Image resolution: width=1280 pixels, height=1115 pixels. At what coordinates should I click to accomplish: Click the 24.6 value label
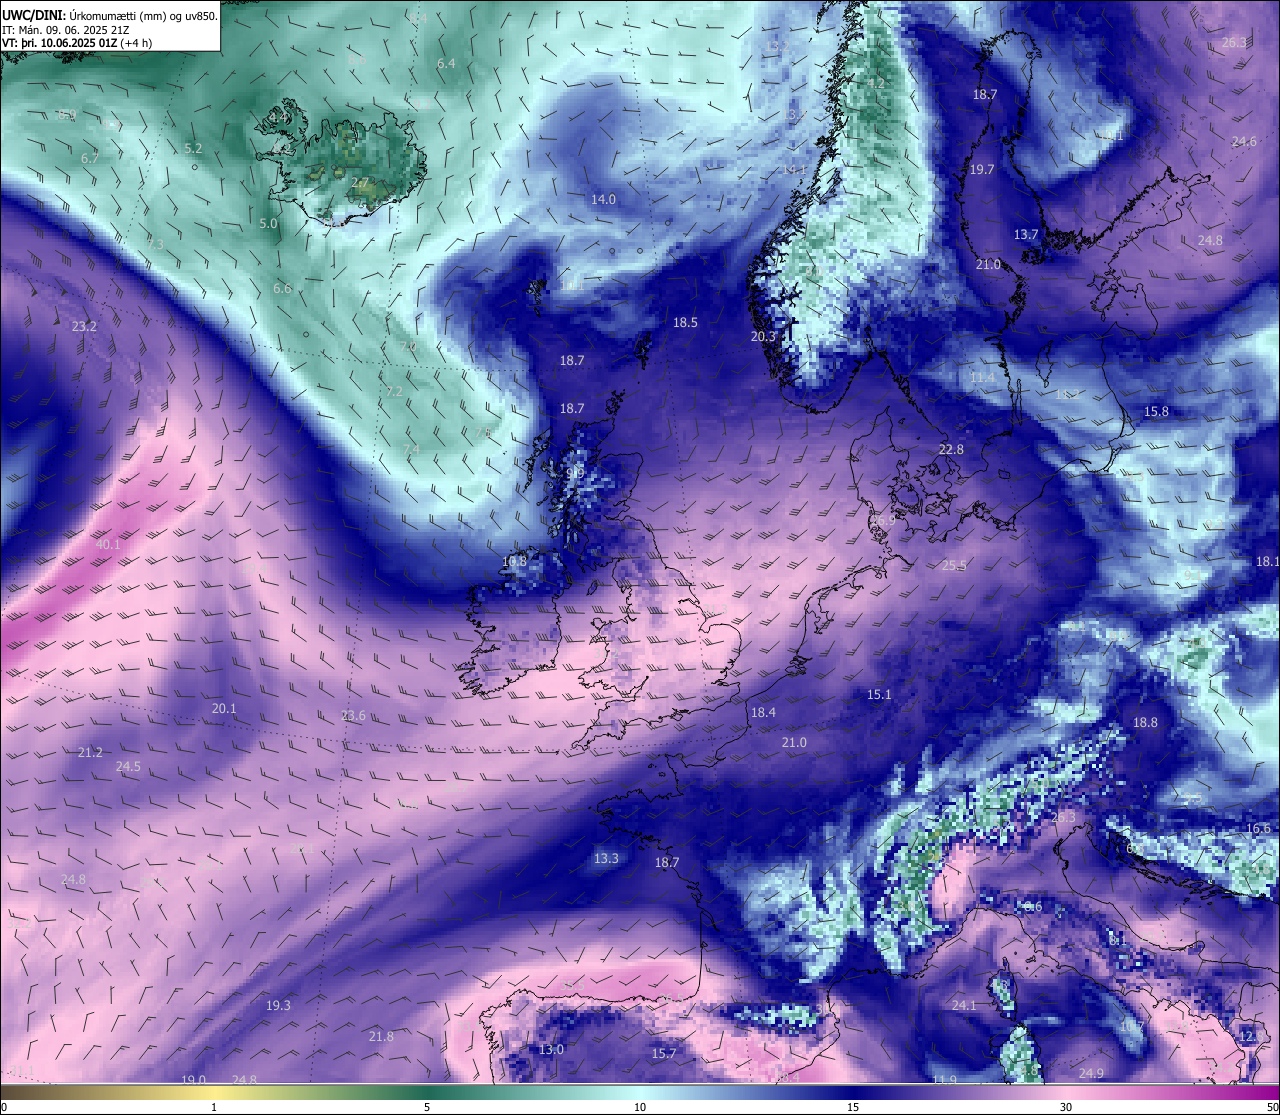(1244, 141)
